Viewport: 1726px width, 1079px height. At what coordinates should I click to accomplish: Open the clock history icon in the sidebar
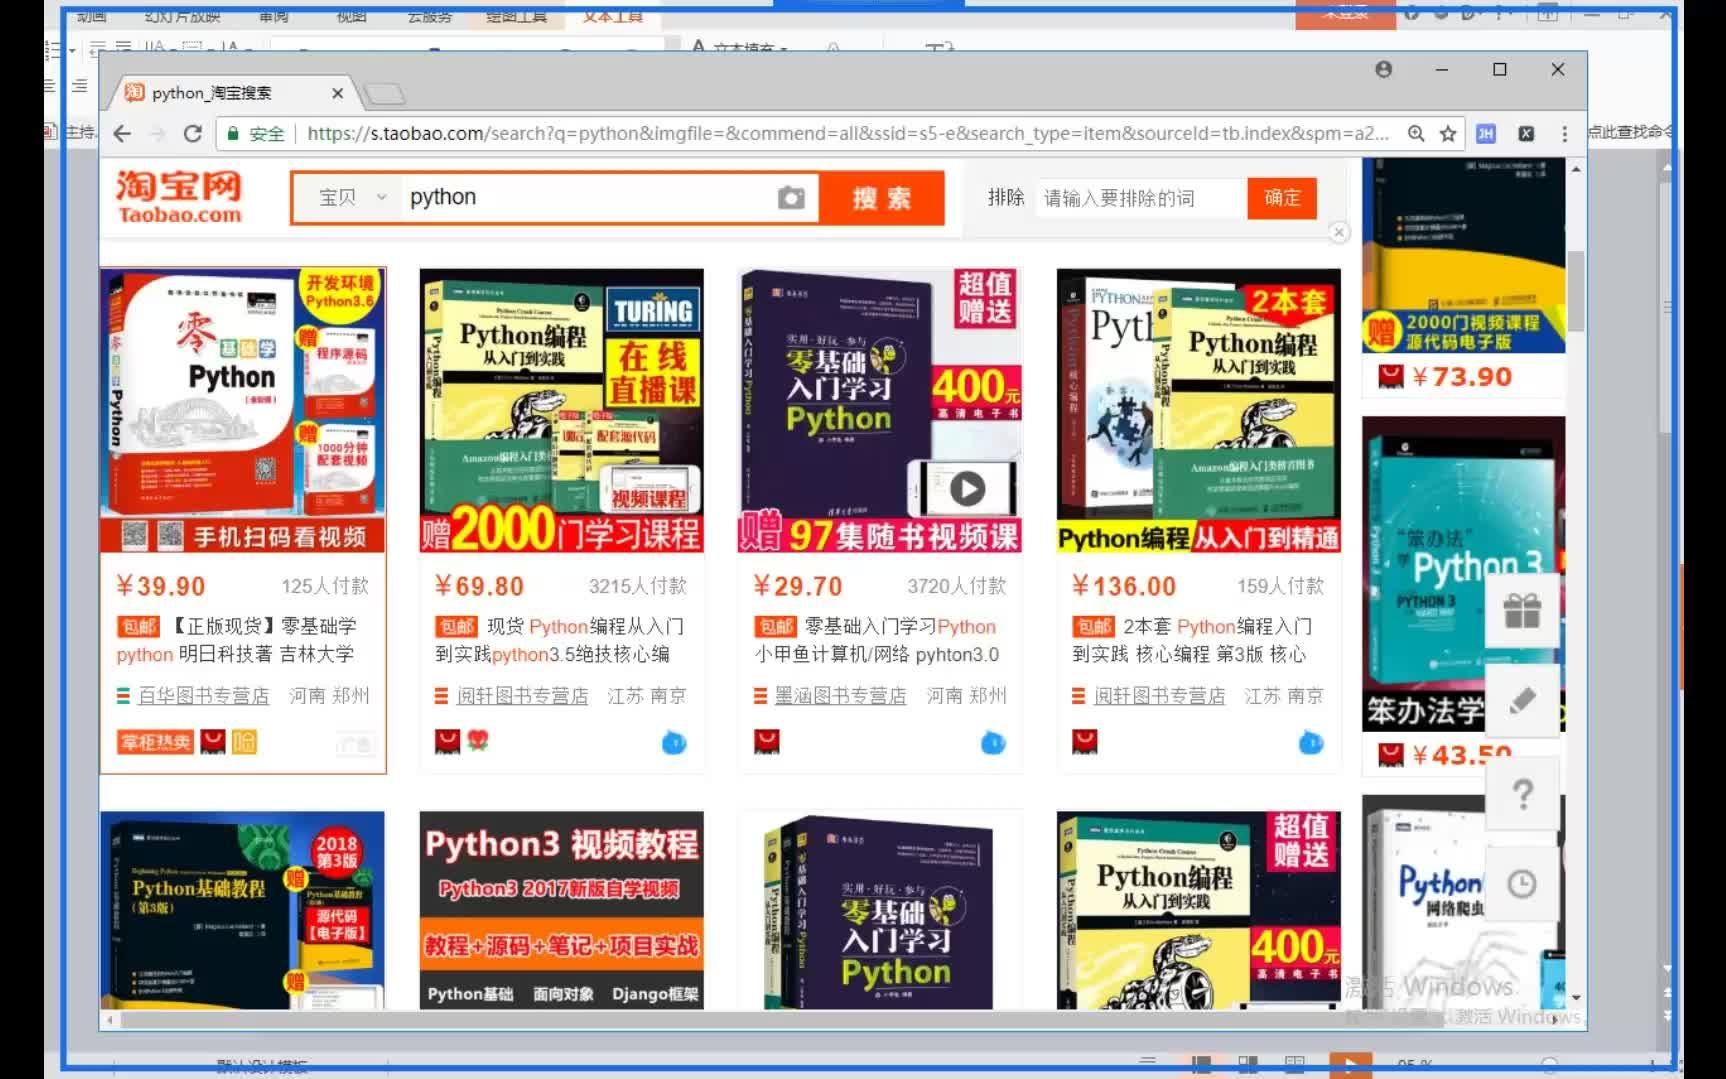tap(1522, 884)
